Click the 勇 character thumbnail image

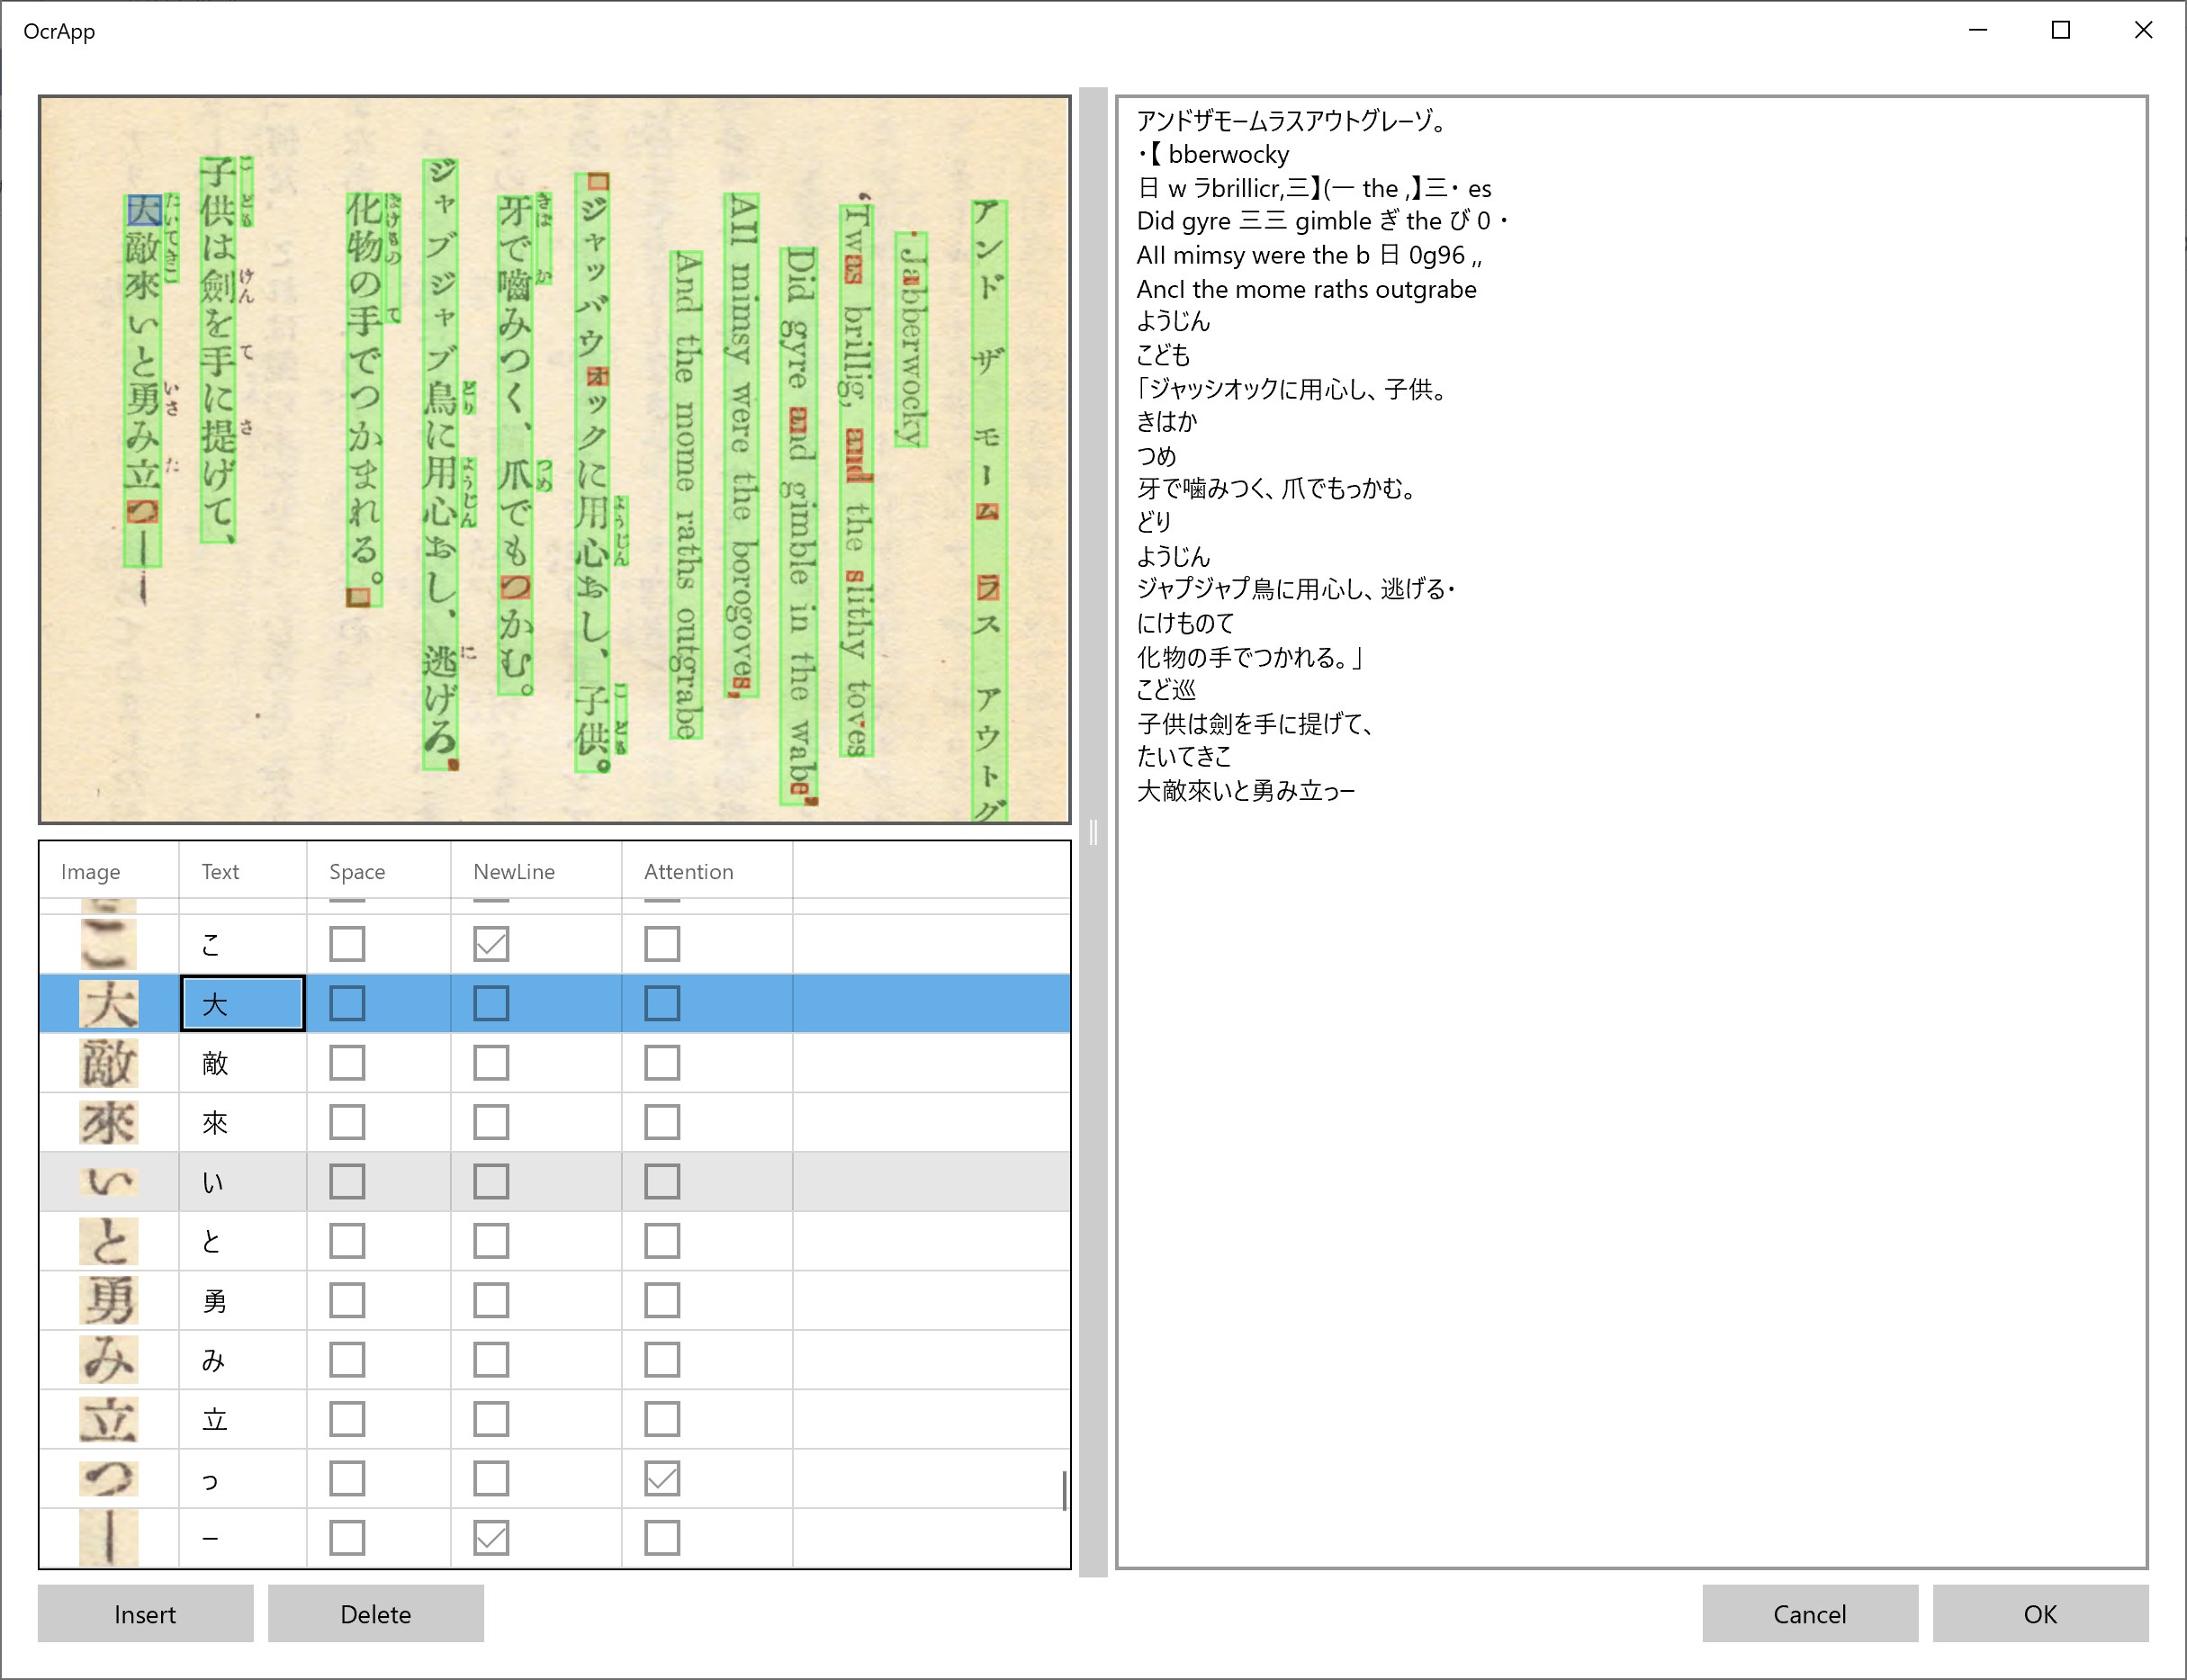click(108, 1301)
